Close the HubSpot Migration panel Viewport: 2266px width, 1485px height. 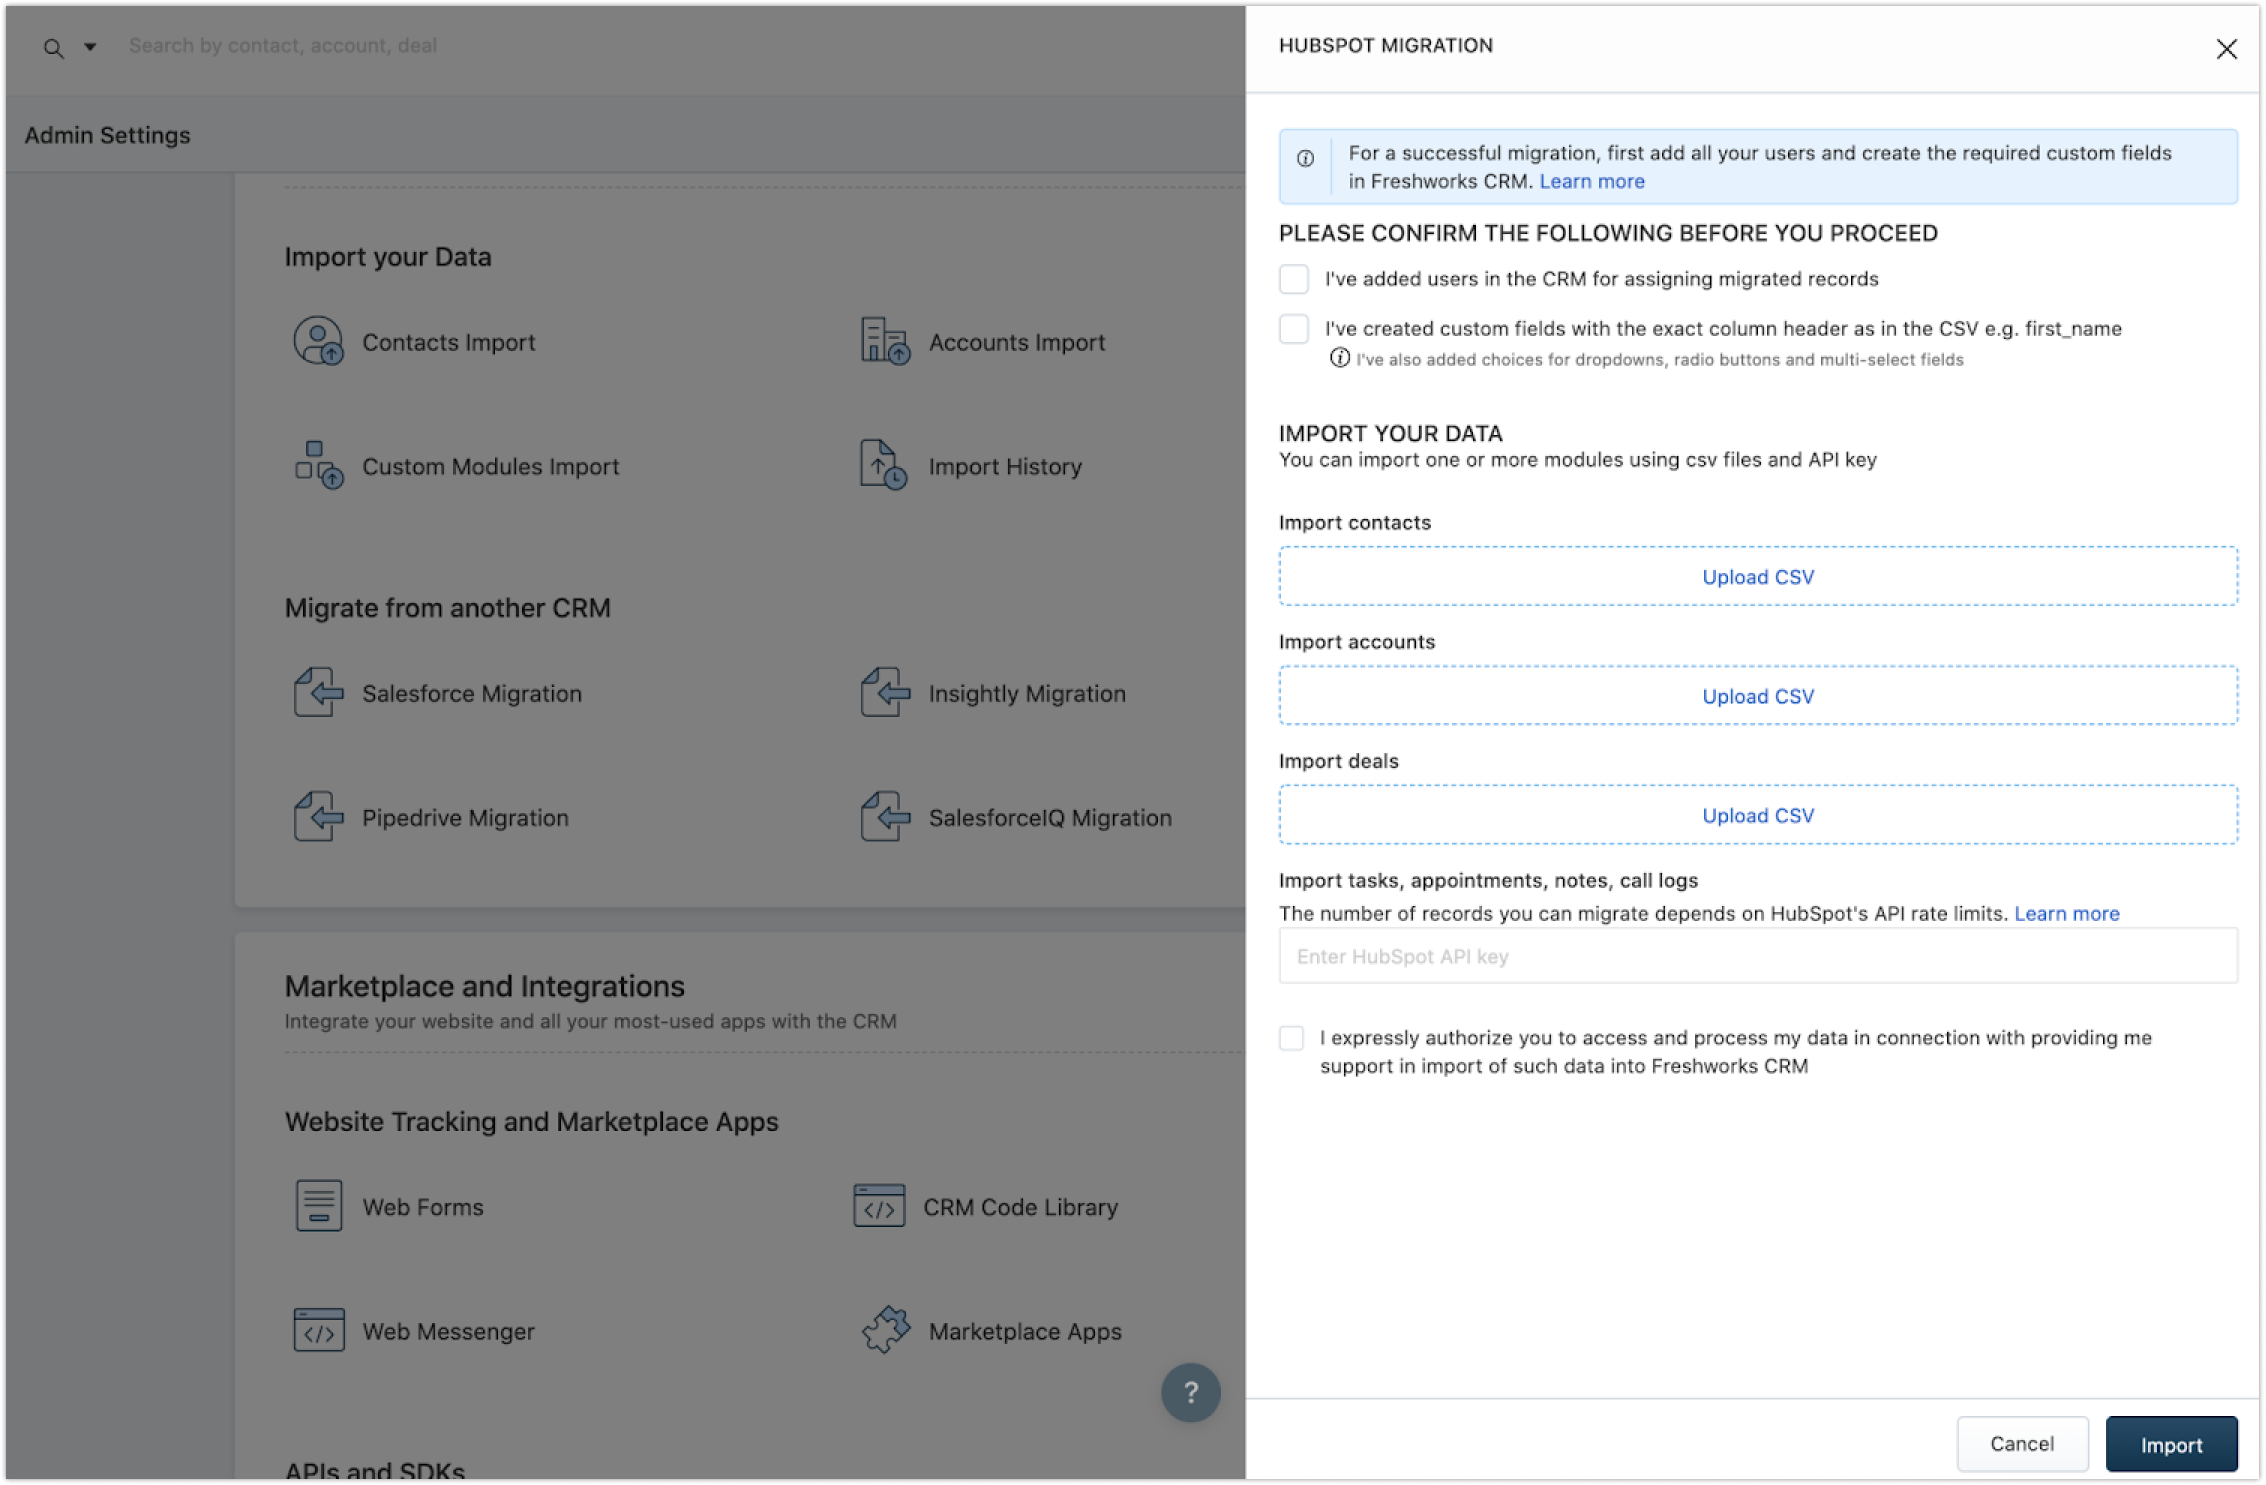click(x=2226, y=49)
